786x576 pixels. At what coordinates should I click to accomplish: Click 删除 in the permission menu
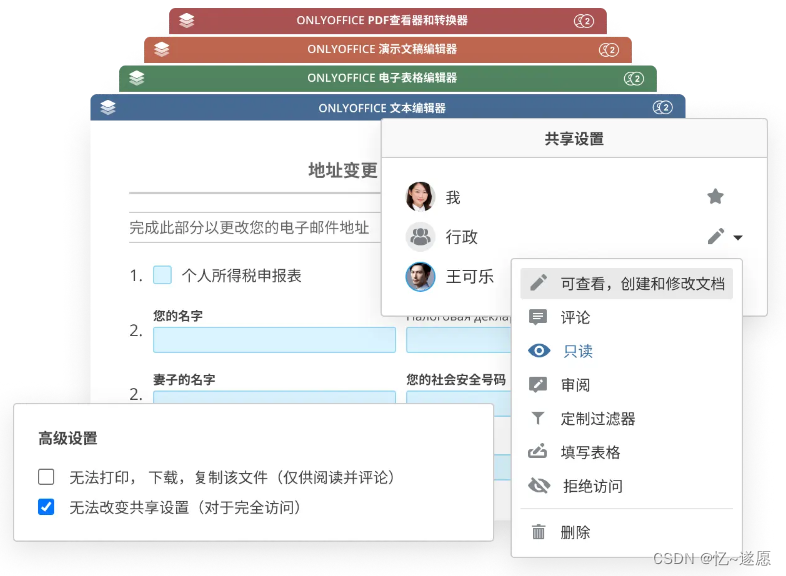pyautogui.click(x=627, y=532)
